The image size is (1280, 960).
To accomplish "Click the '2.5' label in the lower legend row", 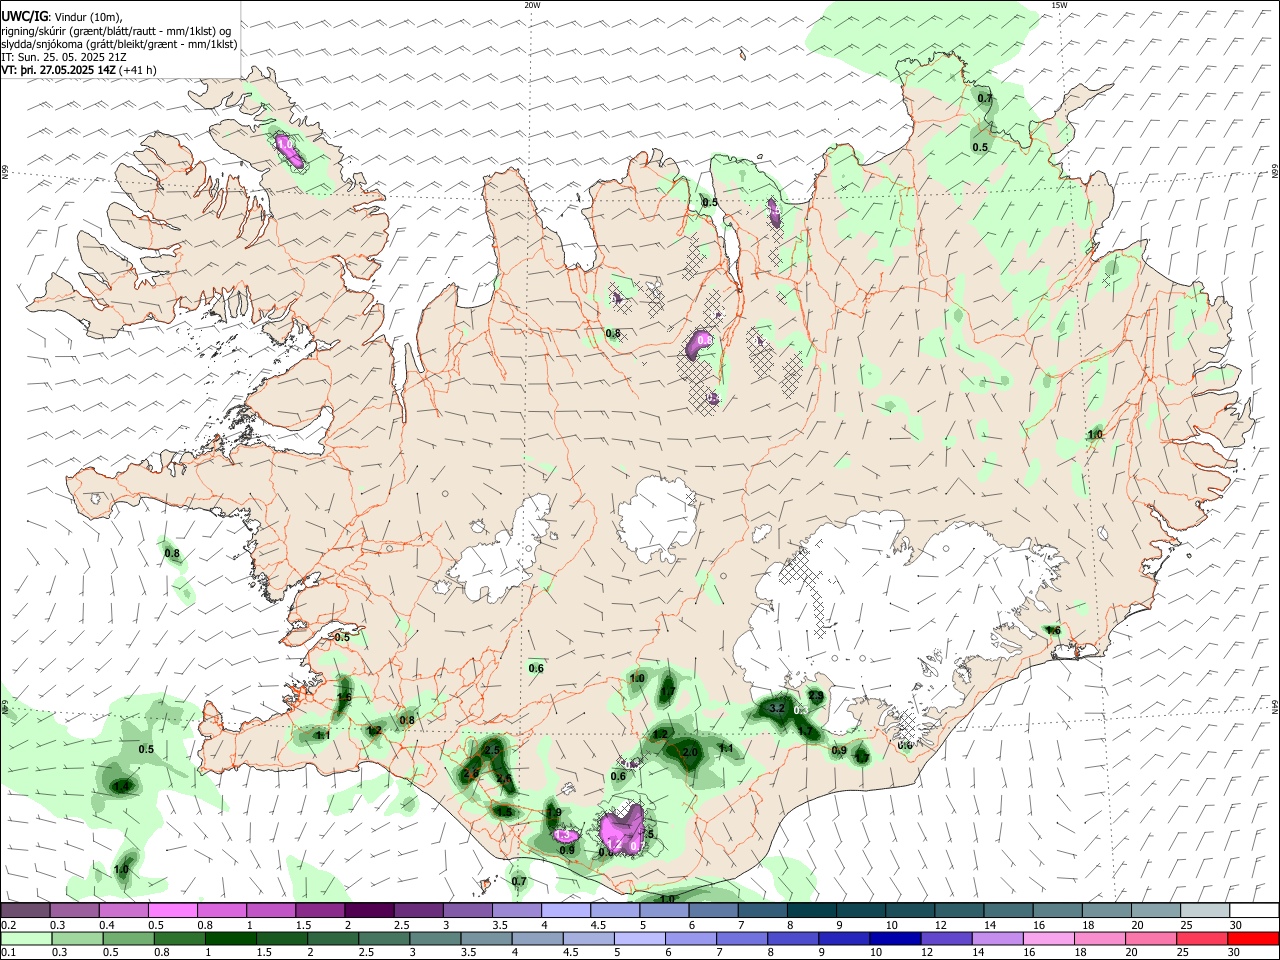I will tap(366, 952).
